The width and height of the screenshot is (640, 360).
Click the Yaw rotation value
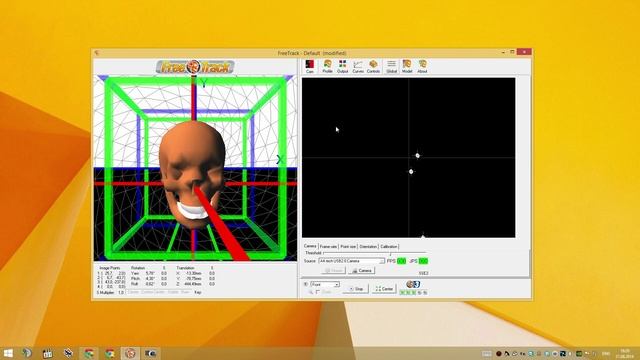click(x=150, y=273)
